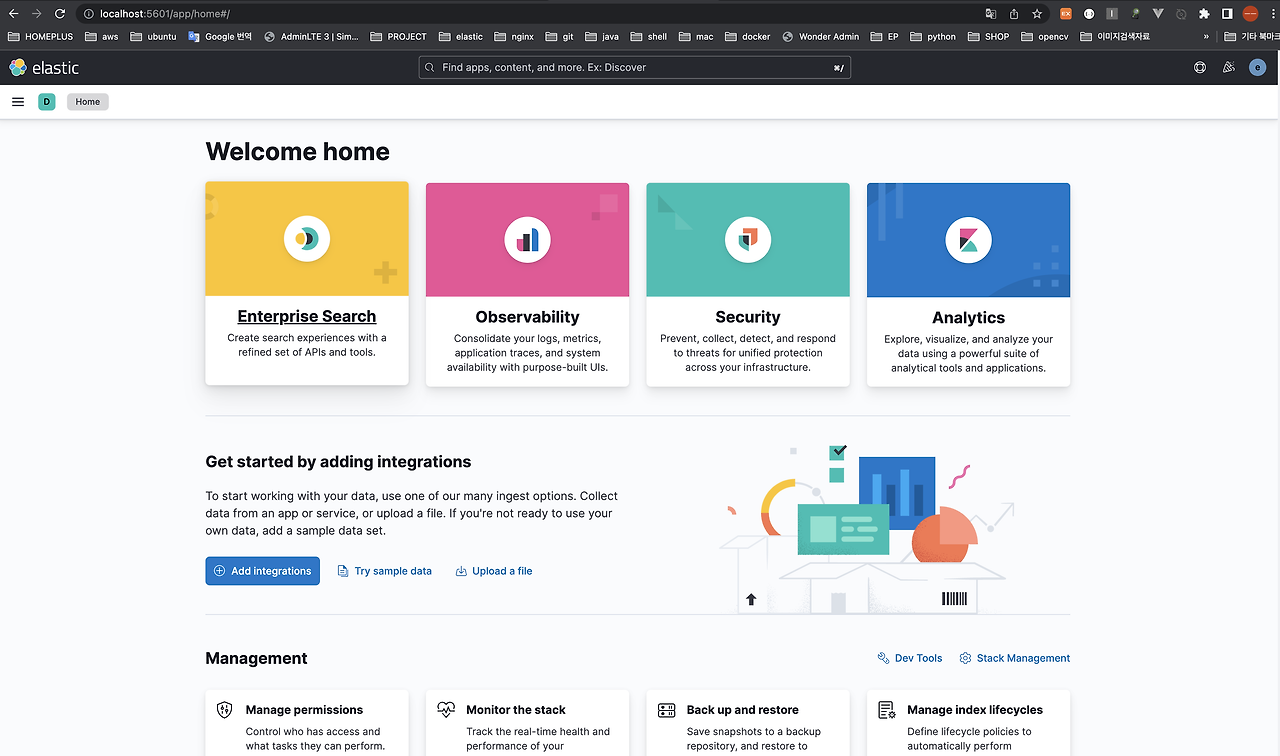
Task: Click the Monitor the stack heartbeat icon
Action: coord(446,710)
